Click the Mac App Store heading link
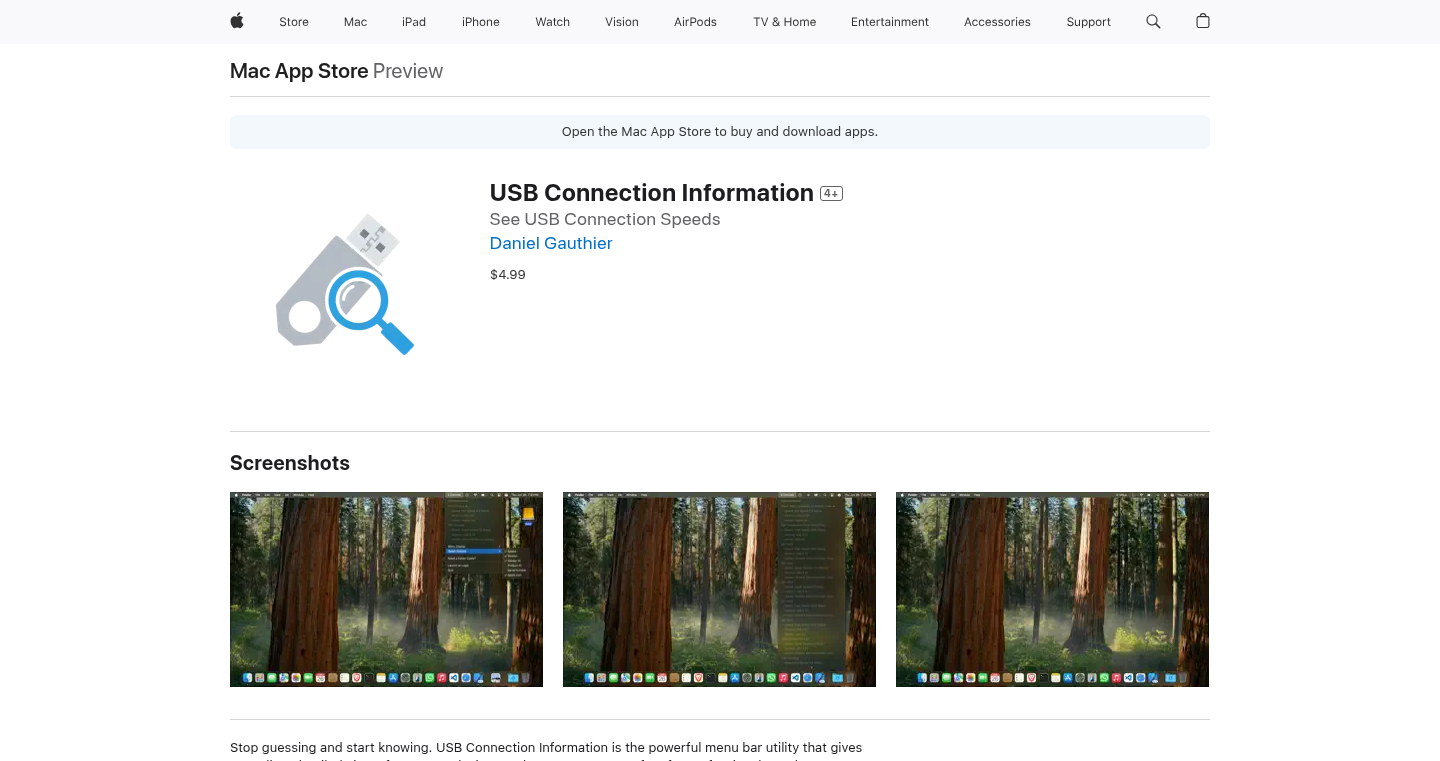This screenshot has height=761, width=1440. coord(299,71)
